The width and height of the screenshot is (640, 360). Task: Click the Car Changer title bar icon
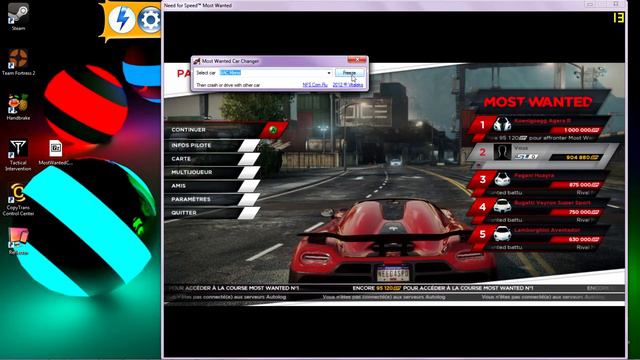pyautogui.click(x=197, y=61)
